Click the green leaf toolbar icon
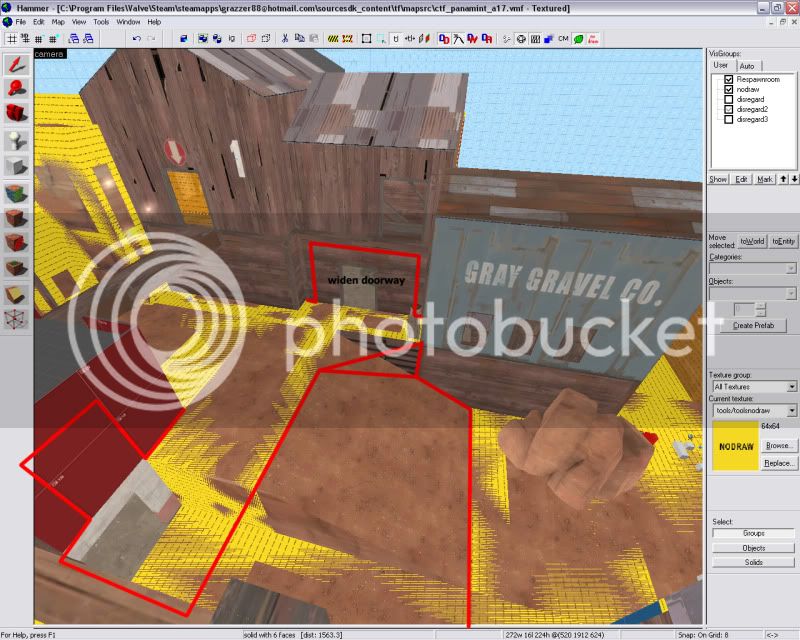Image resolution: width=800 pixels, height=640 pixels. coord(579,39)
